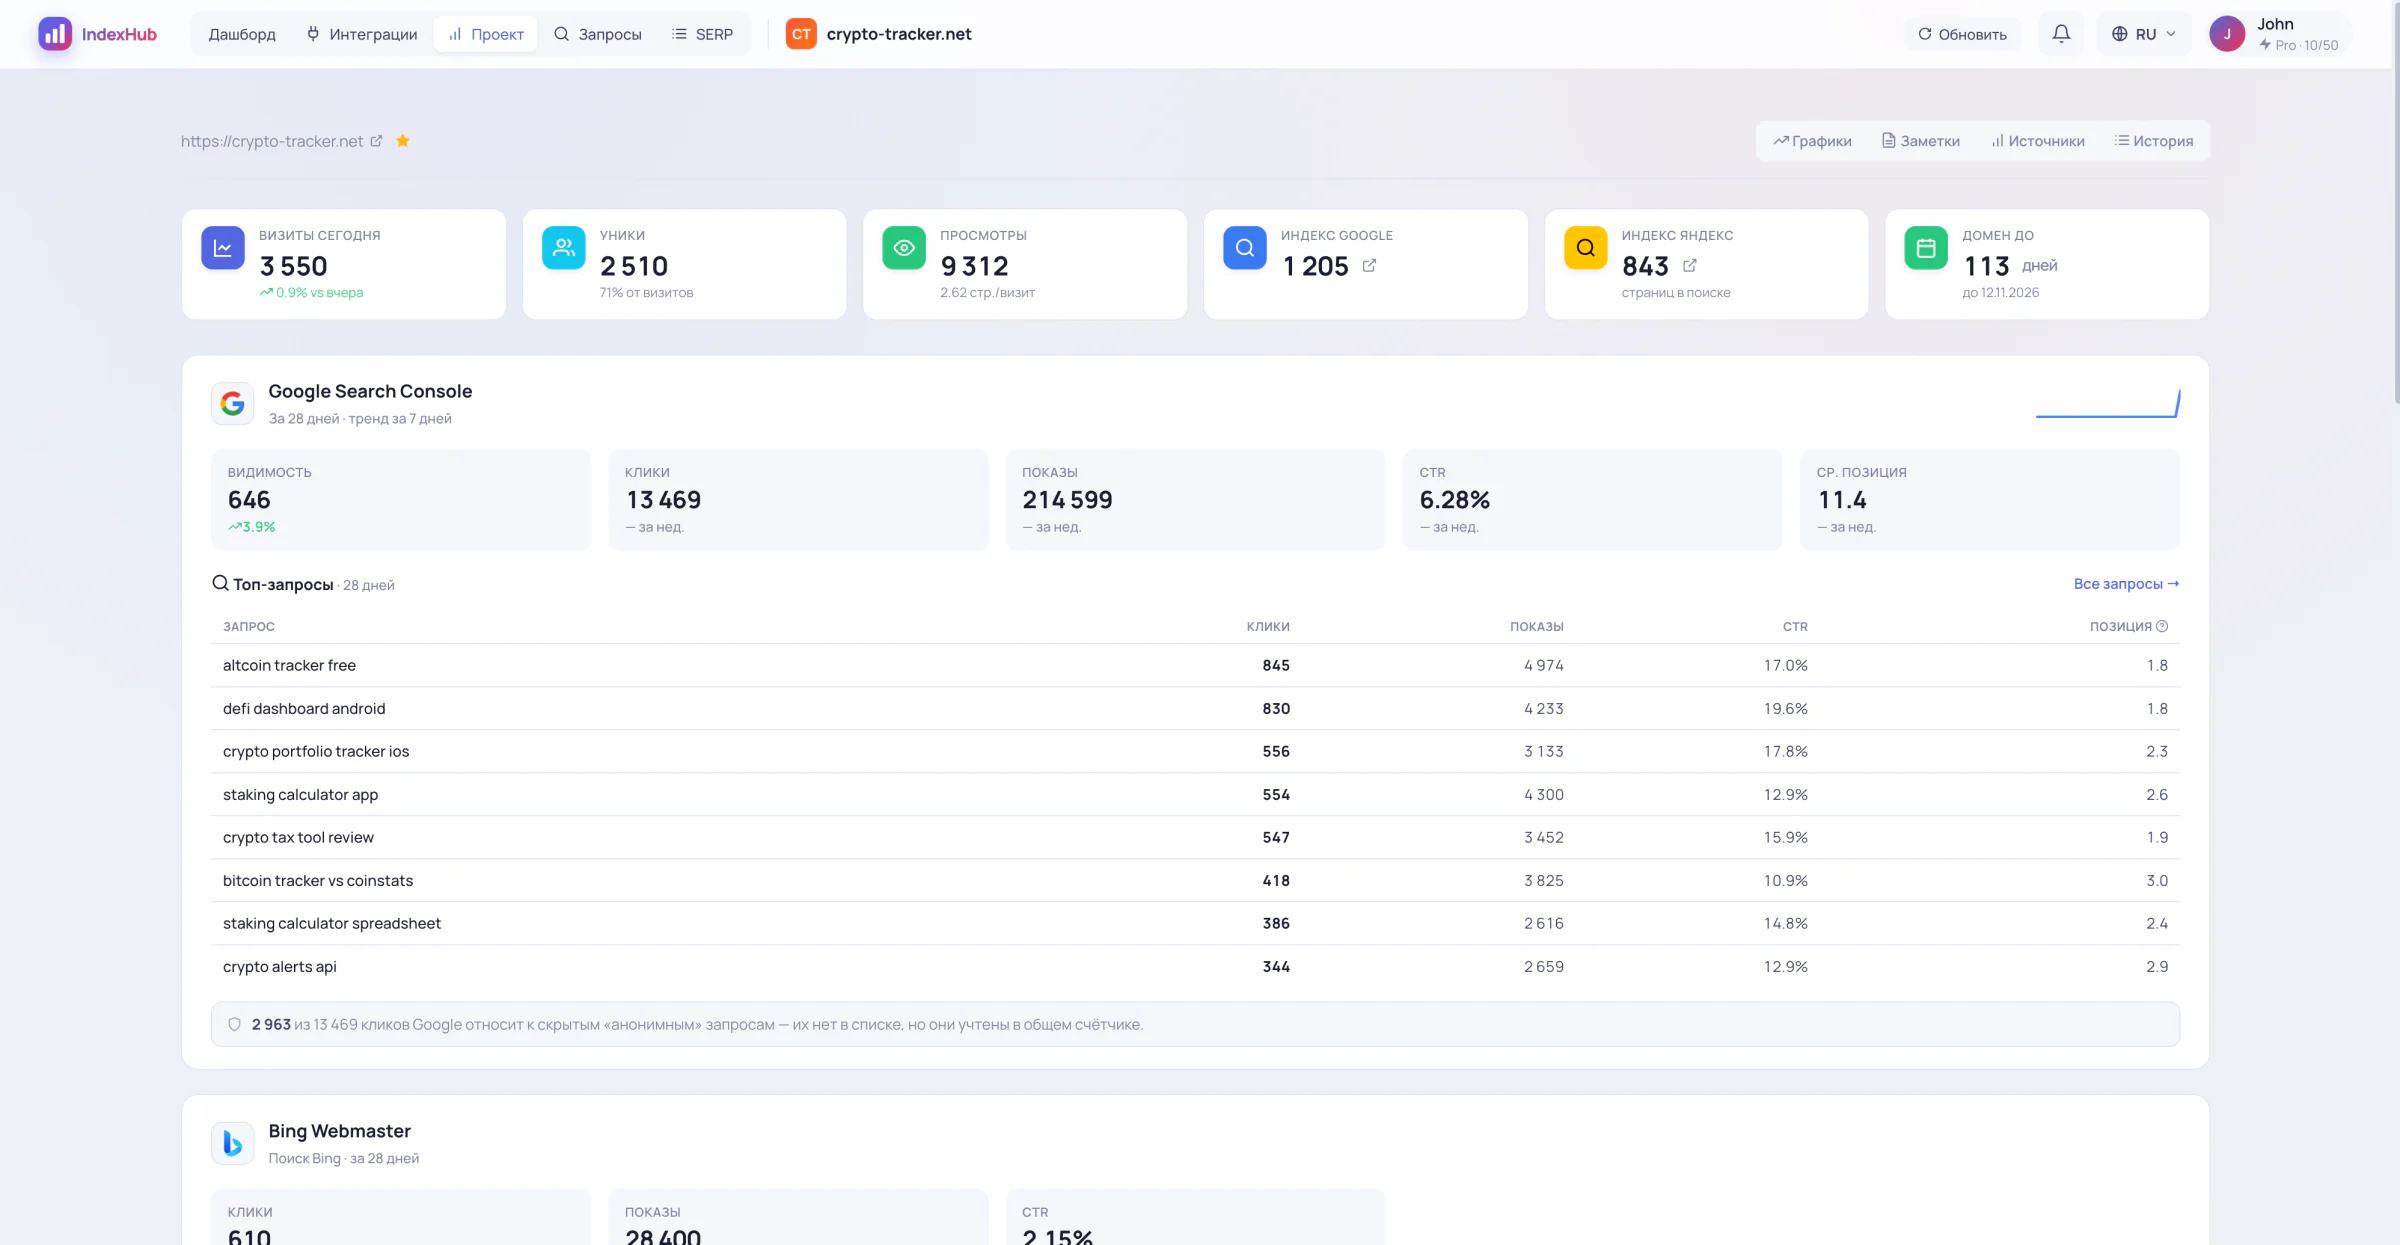The height and width of the screenshot is (1245, 2400).
Task: Click the orange CT project badge
Action: (x=801, y=34)
